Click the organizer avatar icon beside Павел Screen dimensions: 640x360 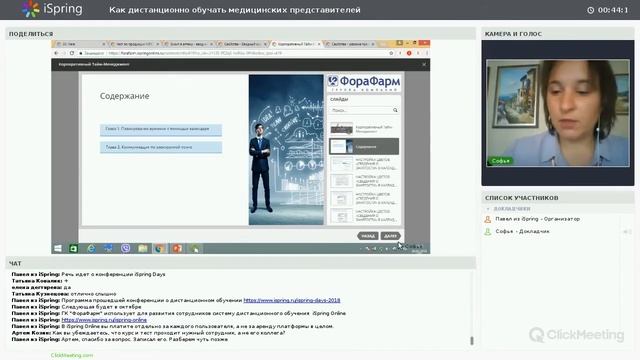pos(487,219)
